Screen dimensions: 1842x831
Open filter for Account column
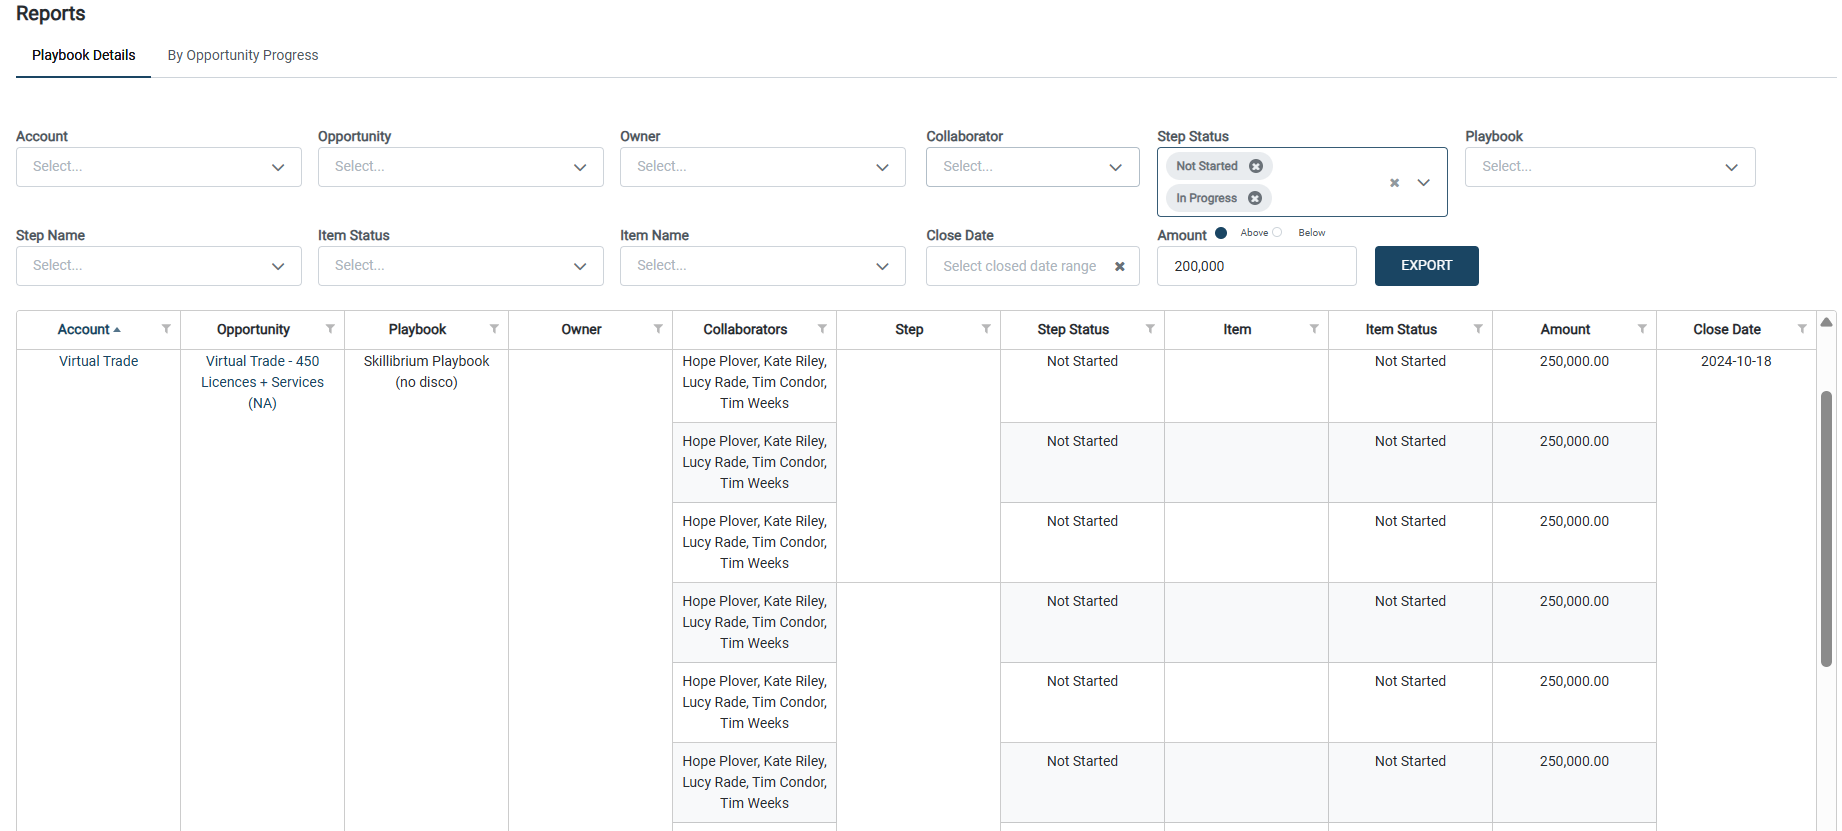pyautogui.click(x=166, y=329)
